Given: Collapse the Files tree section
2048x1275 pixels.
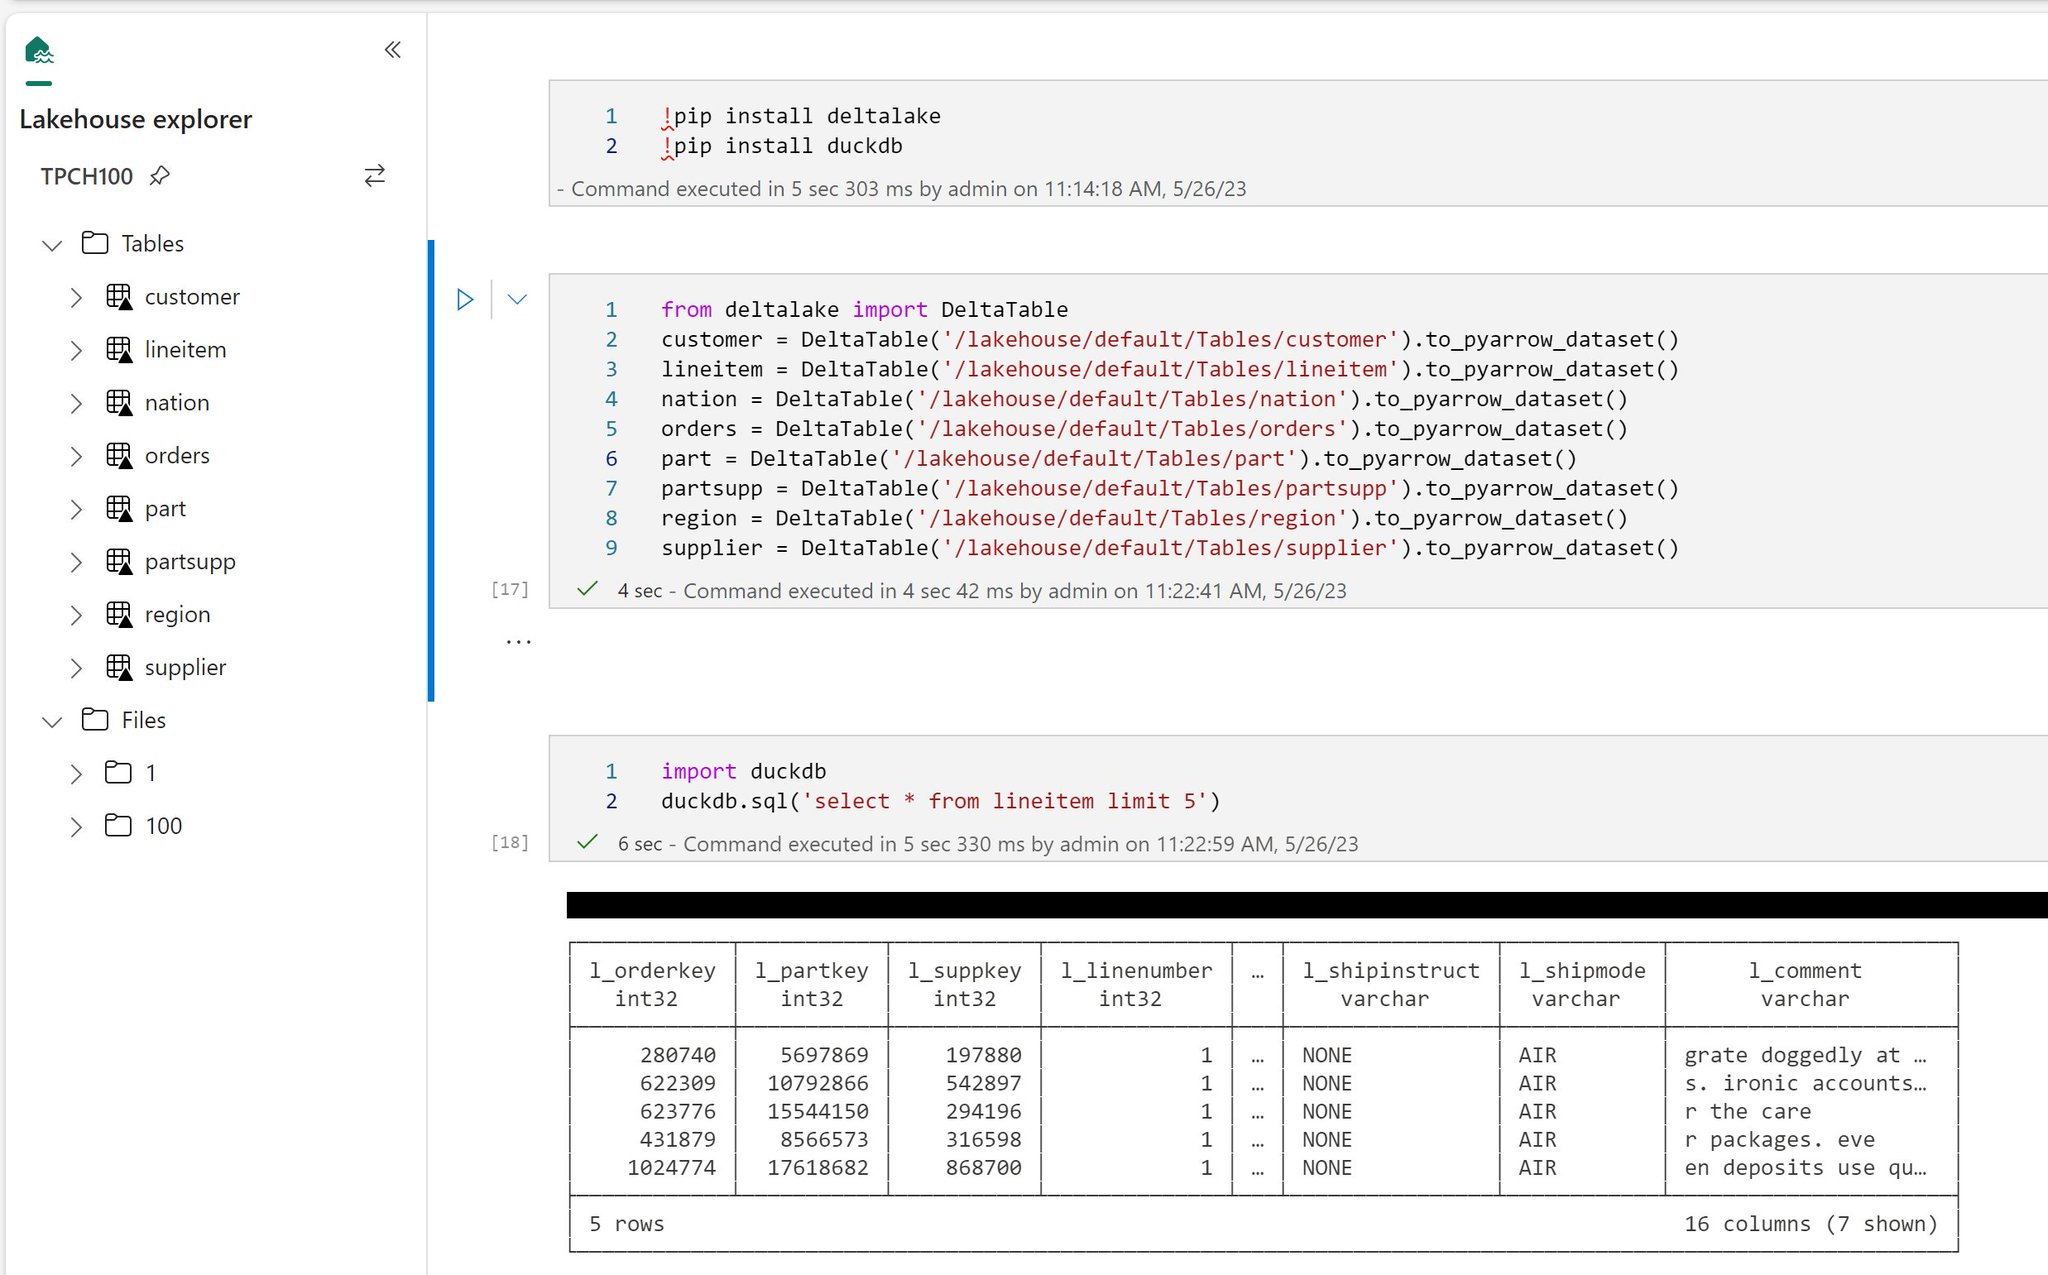Looking at the screenshot, I should (x=52, y=721).
